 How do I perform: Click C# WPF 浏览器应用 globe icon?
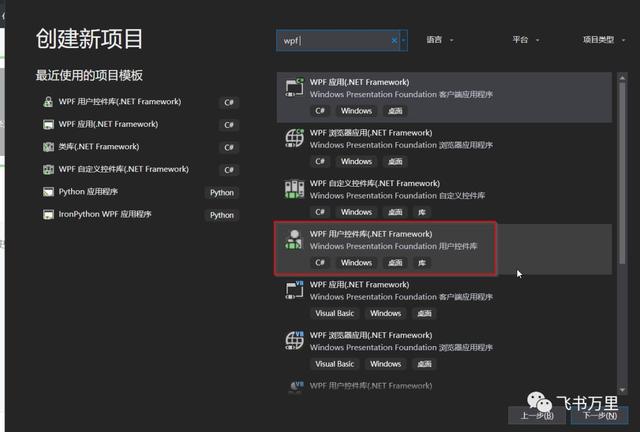[x=295, y=138]
